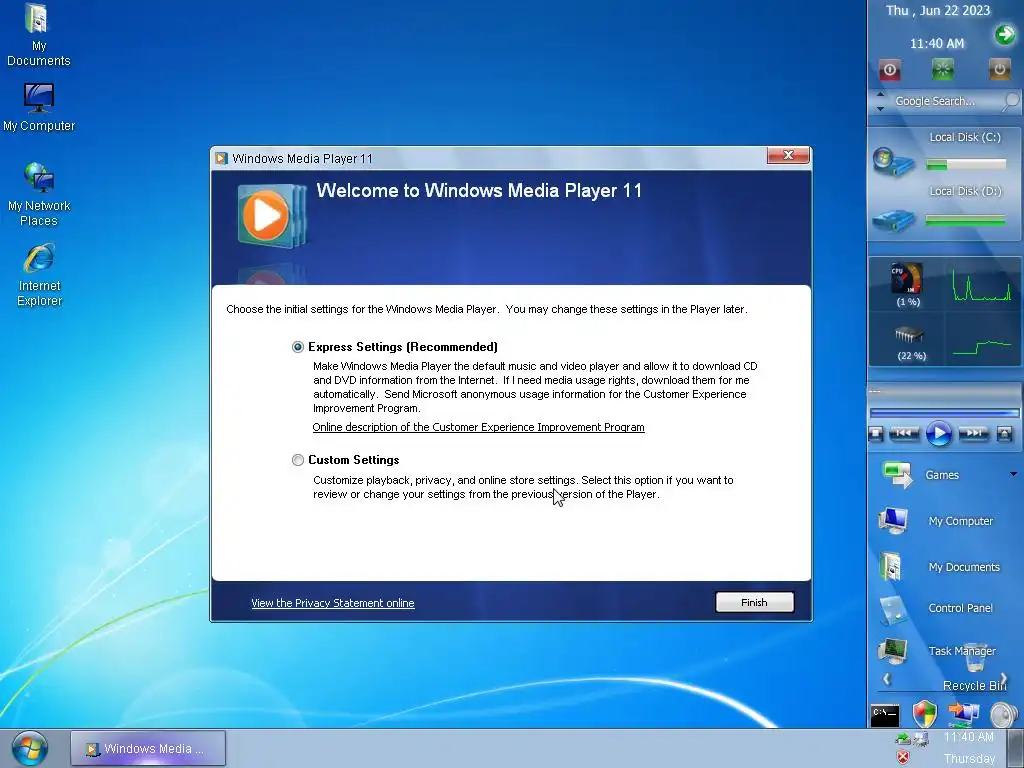The width and height of the screenshot is (1024, 768).
Task: Click the Finish button
Action: point(754,602)
